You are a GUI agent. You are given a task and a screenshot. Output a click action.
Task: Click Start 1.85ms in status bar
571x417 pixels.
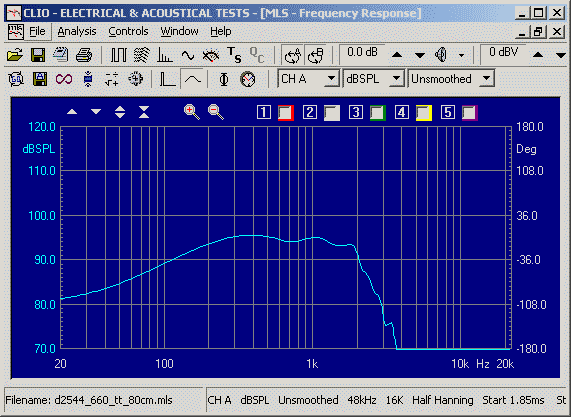[513, 400]
